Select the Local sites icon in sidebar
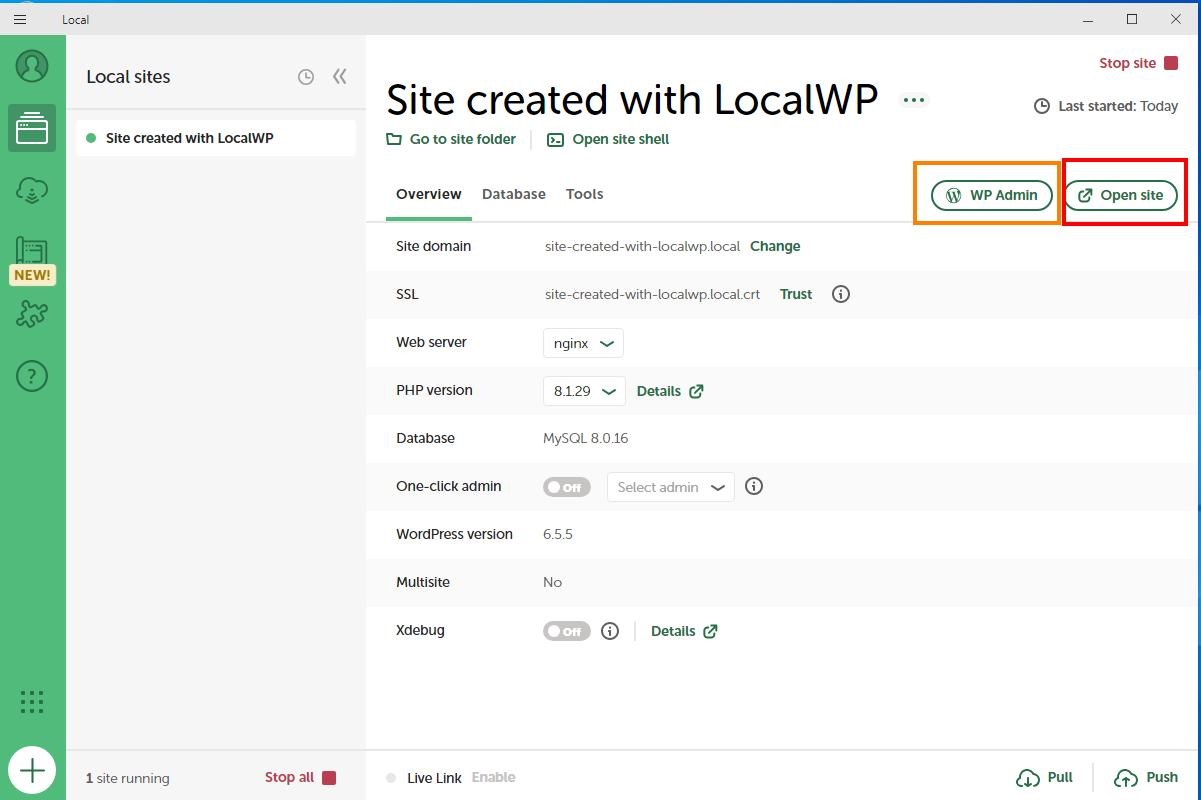 32,128
